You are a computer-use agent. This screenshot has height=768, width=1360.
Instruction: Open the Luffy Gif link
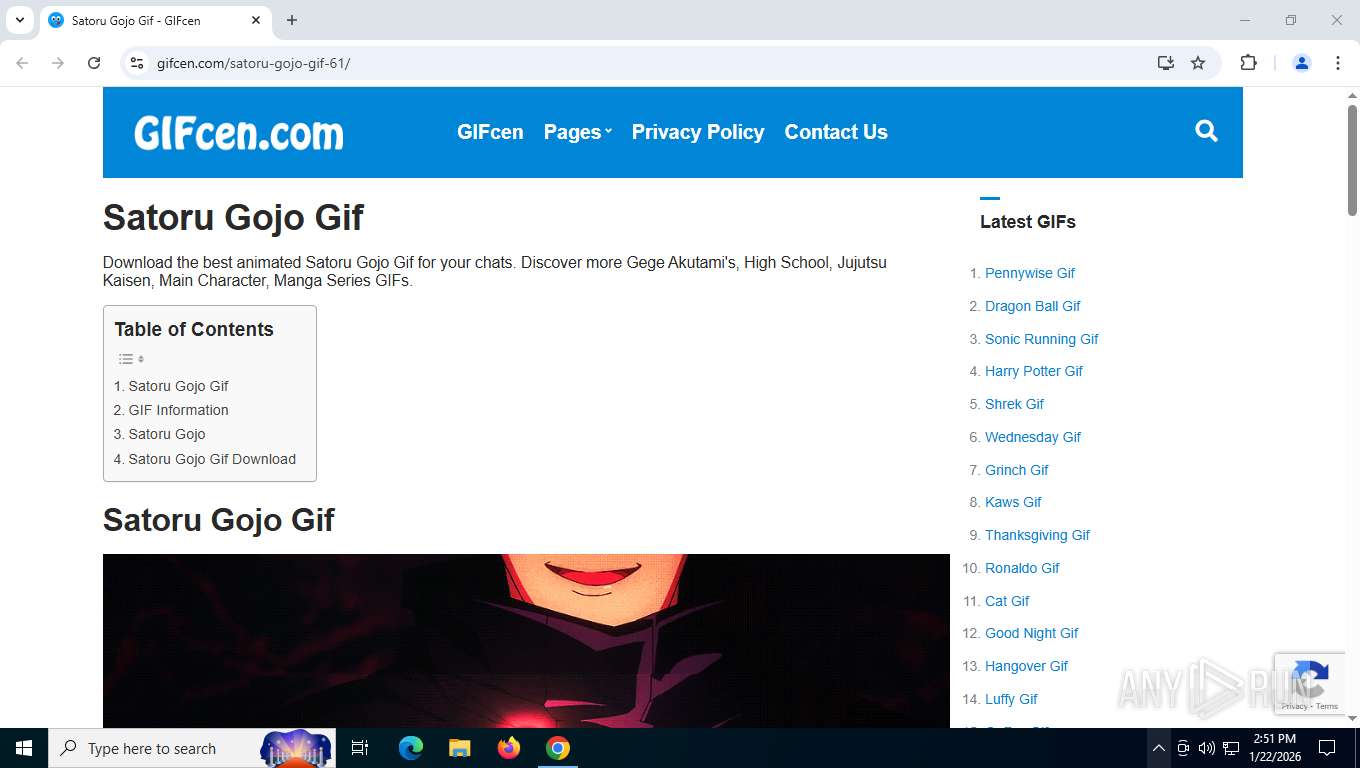pos(1011,699)
